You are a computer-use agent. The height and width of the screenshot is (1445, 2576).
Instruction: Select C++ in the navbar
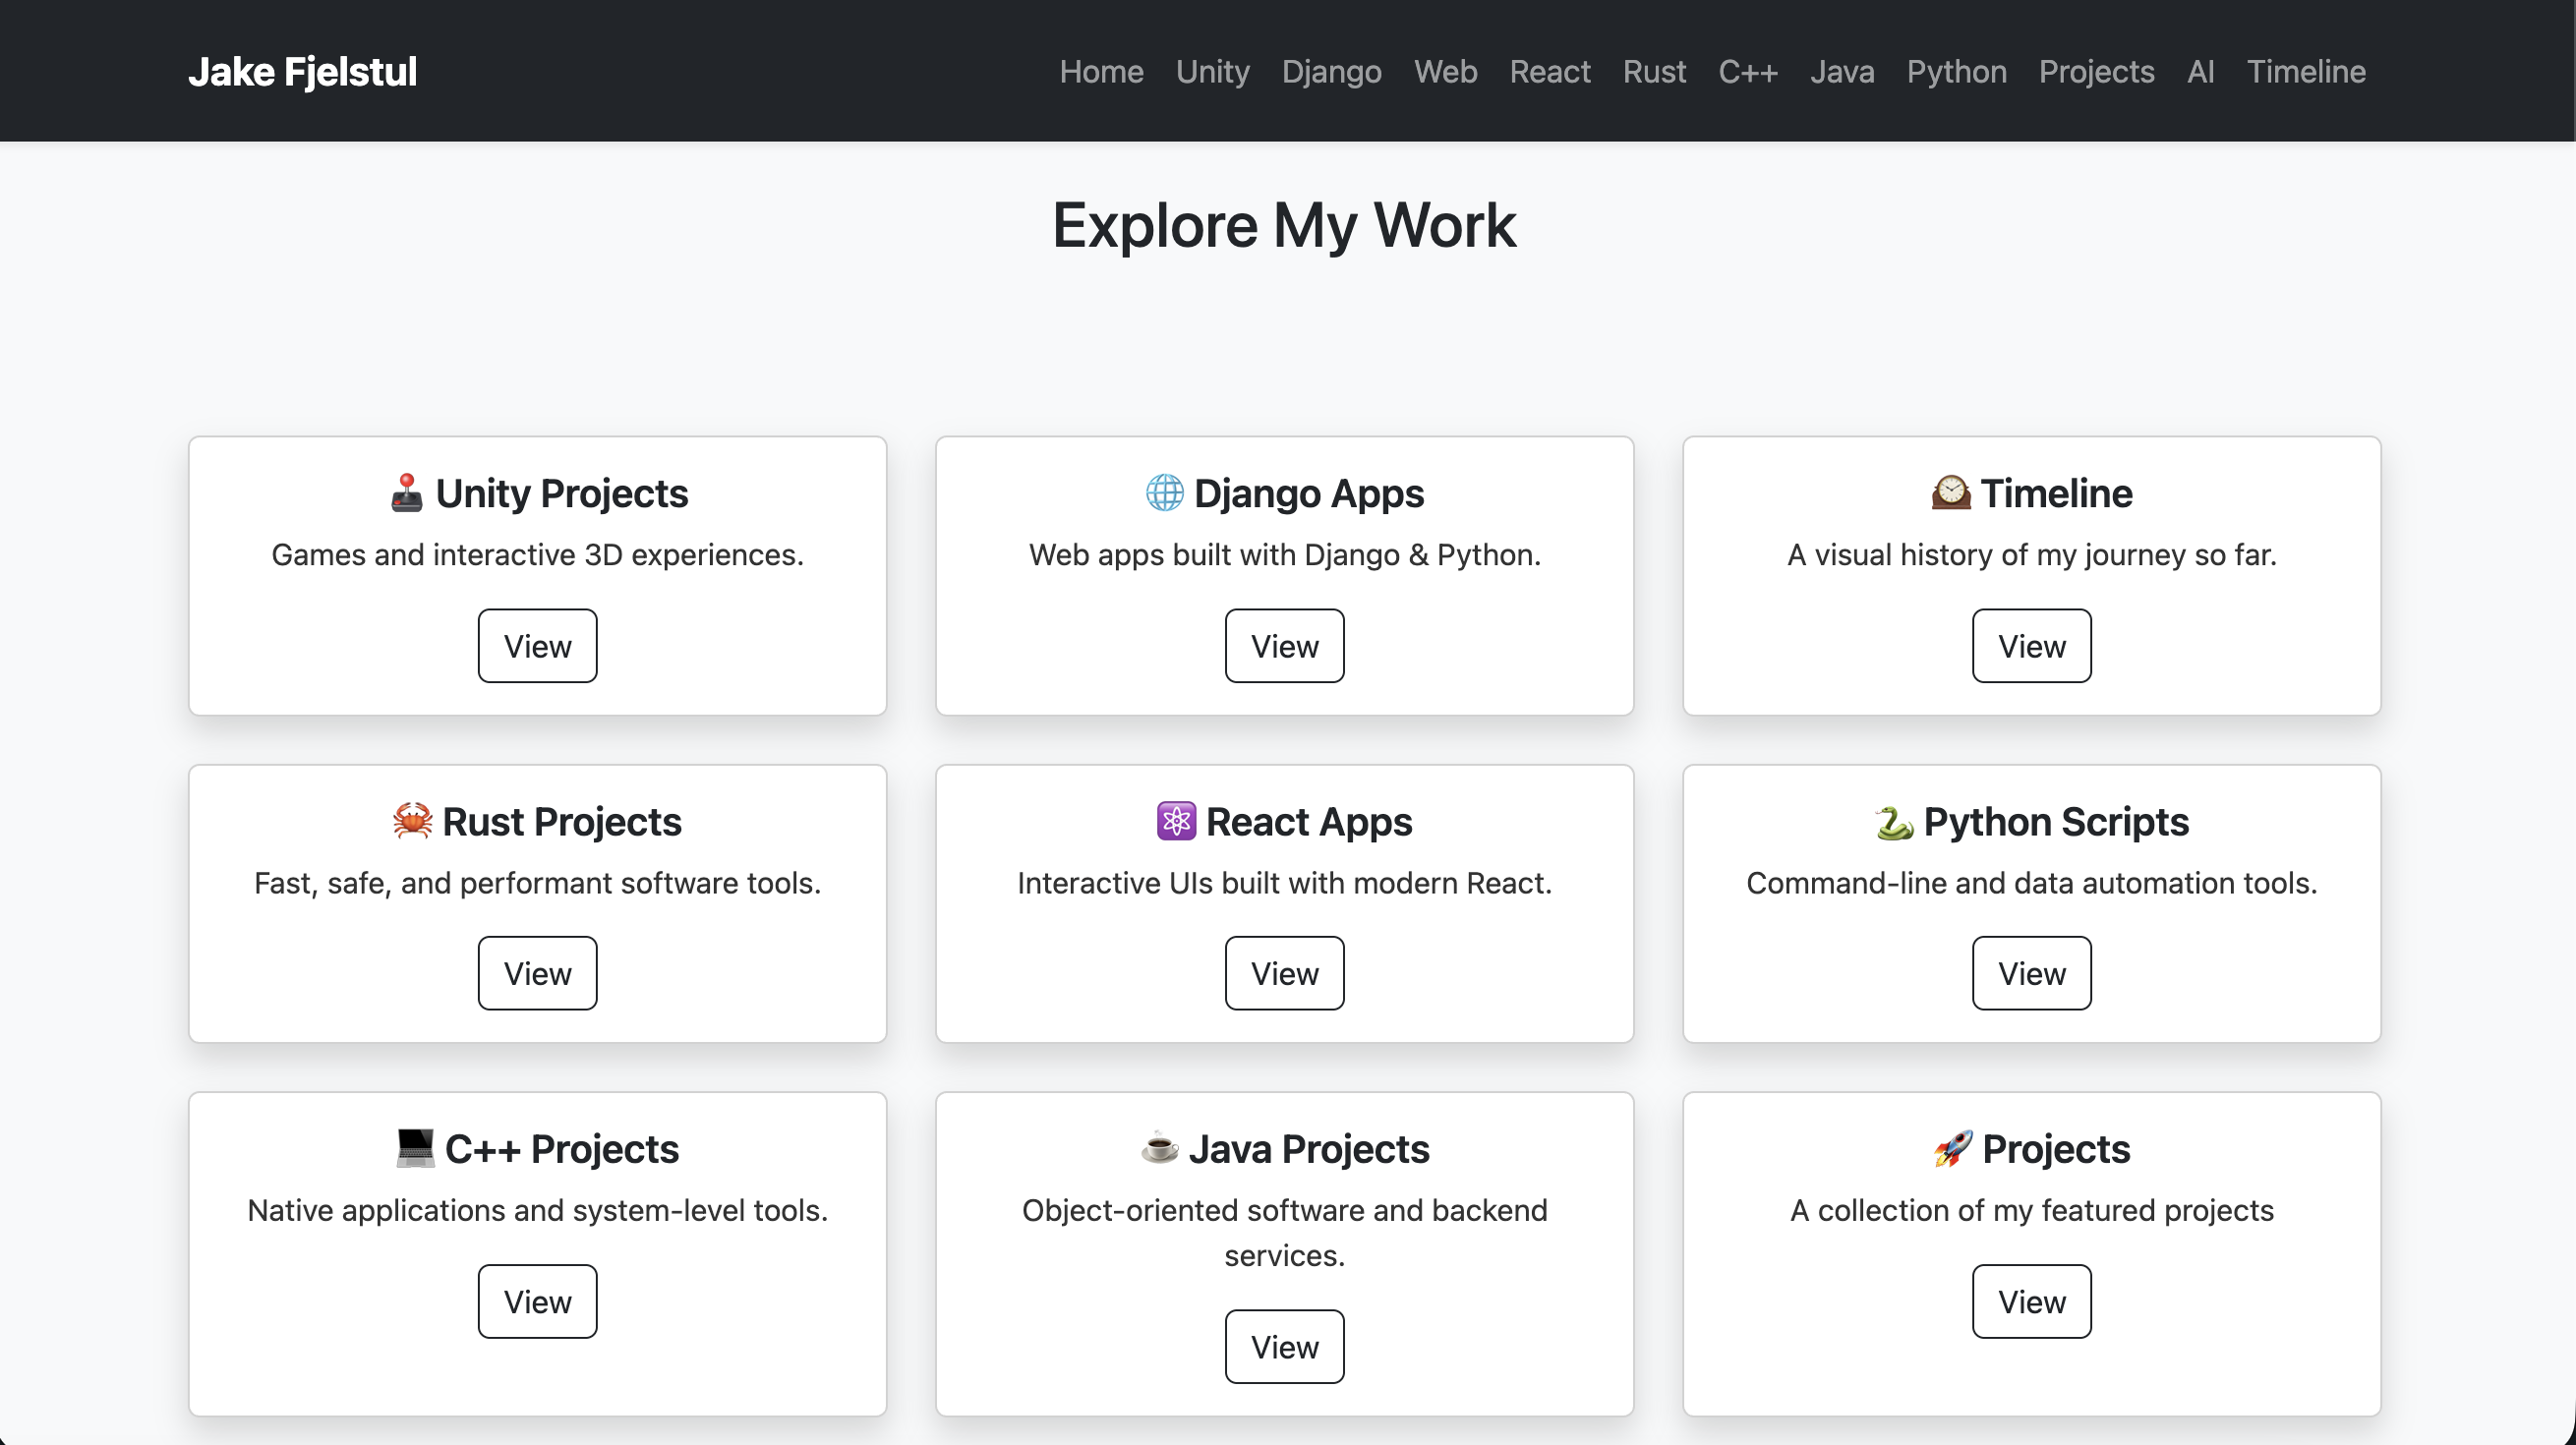click(1747, 71)
